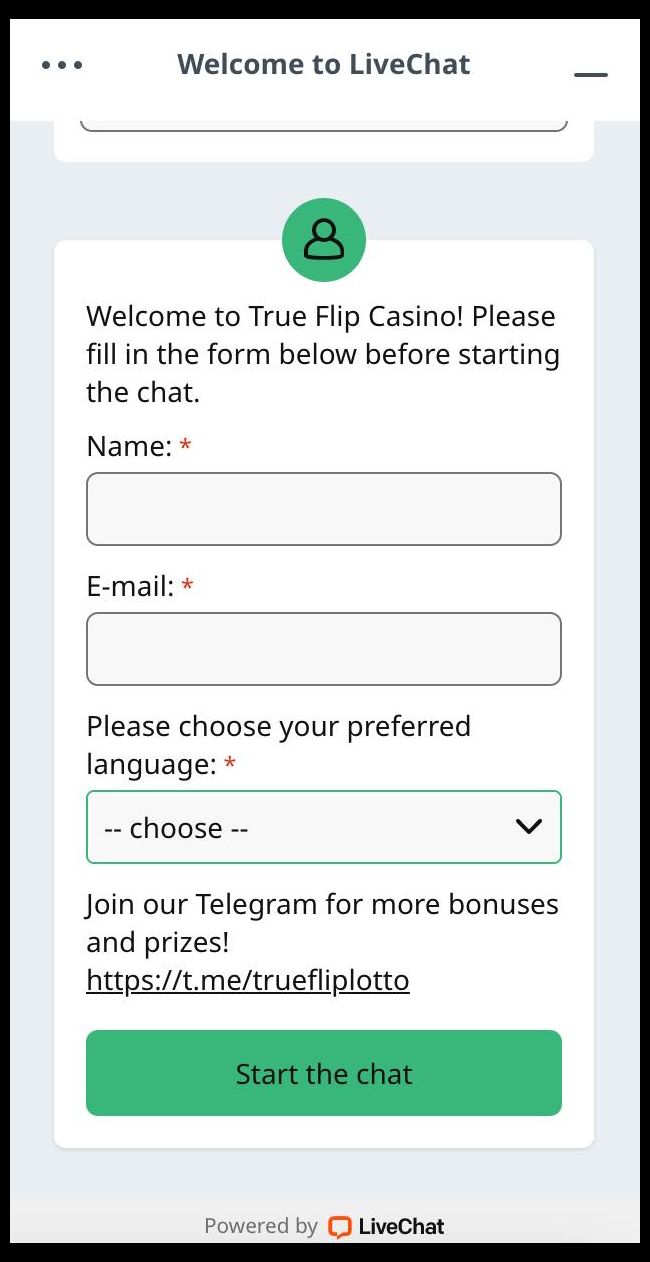The height and width of the screenshot is (1262, 650).
Task: Click the partially hidden field at top
Action: pos(324,125)
